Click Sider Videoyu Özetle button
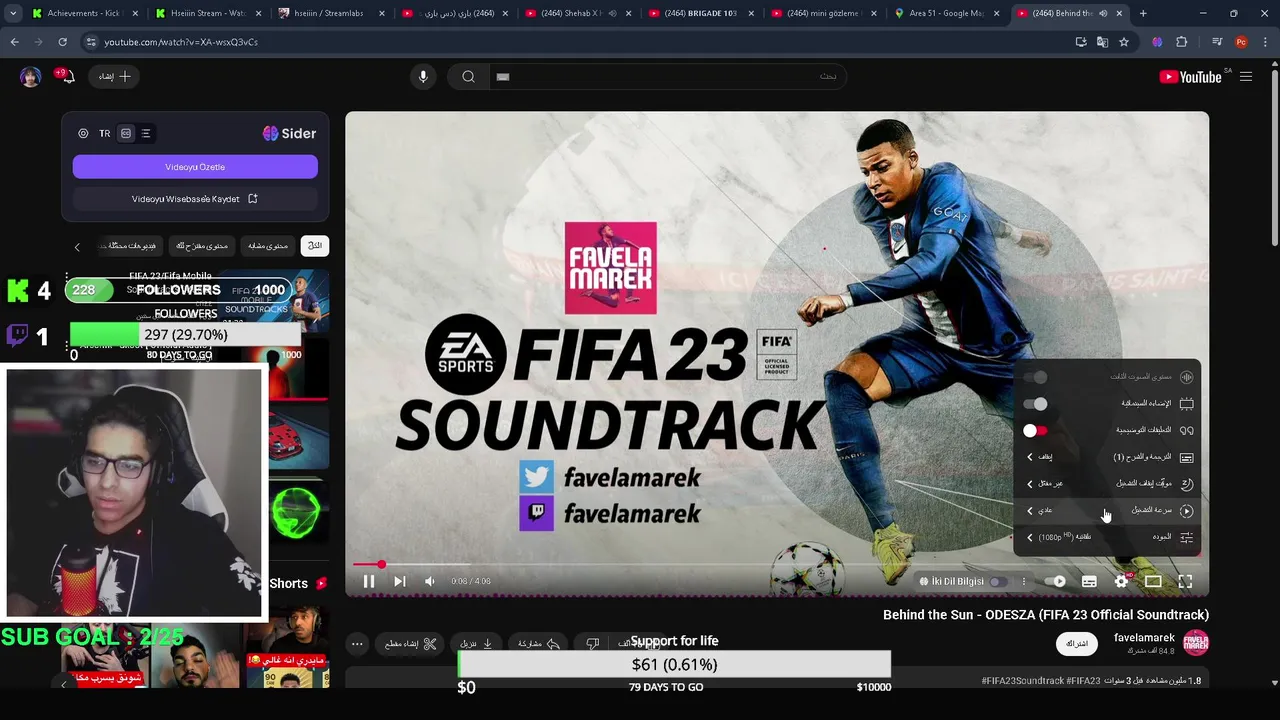The width and height of the screenshot is (1280, 720). (195, 167)
